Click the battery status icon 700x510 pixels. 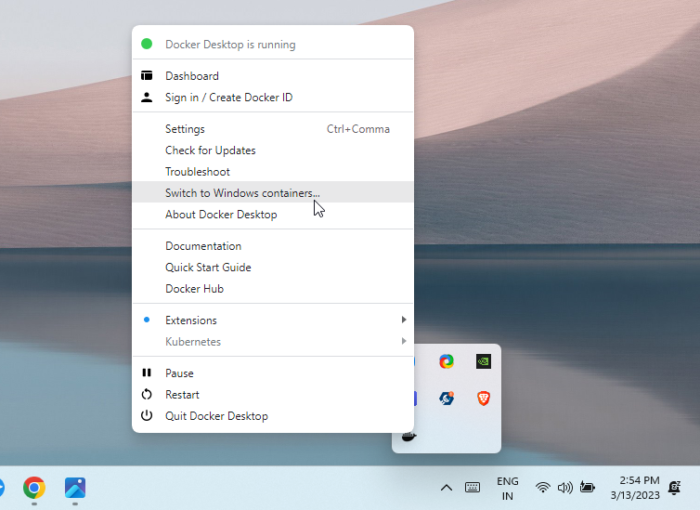click(588, 487)
